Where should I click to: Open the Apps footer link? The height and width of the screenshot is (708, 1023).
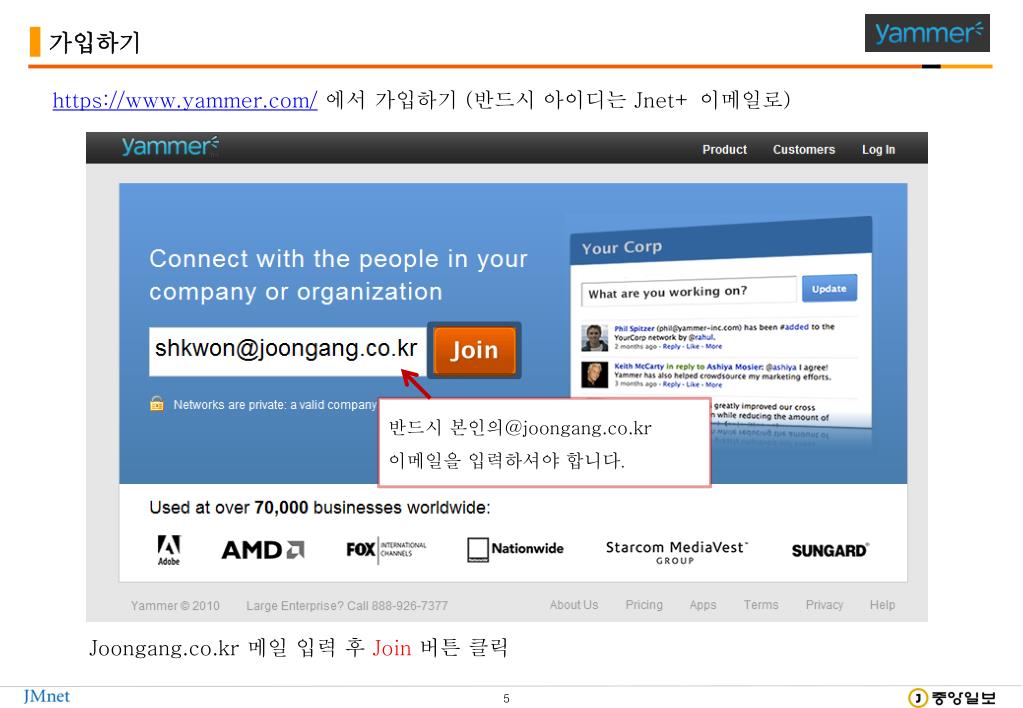(x=703, y=605)
